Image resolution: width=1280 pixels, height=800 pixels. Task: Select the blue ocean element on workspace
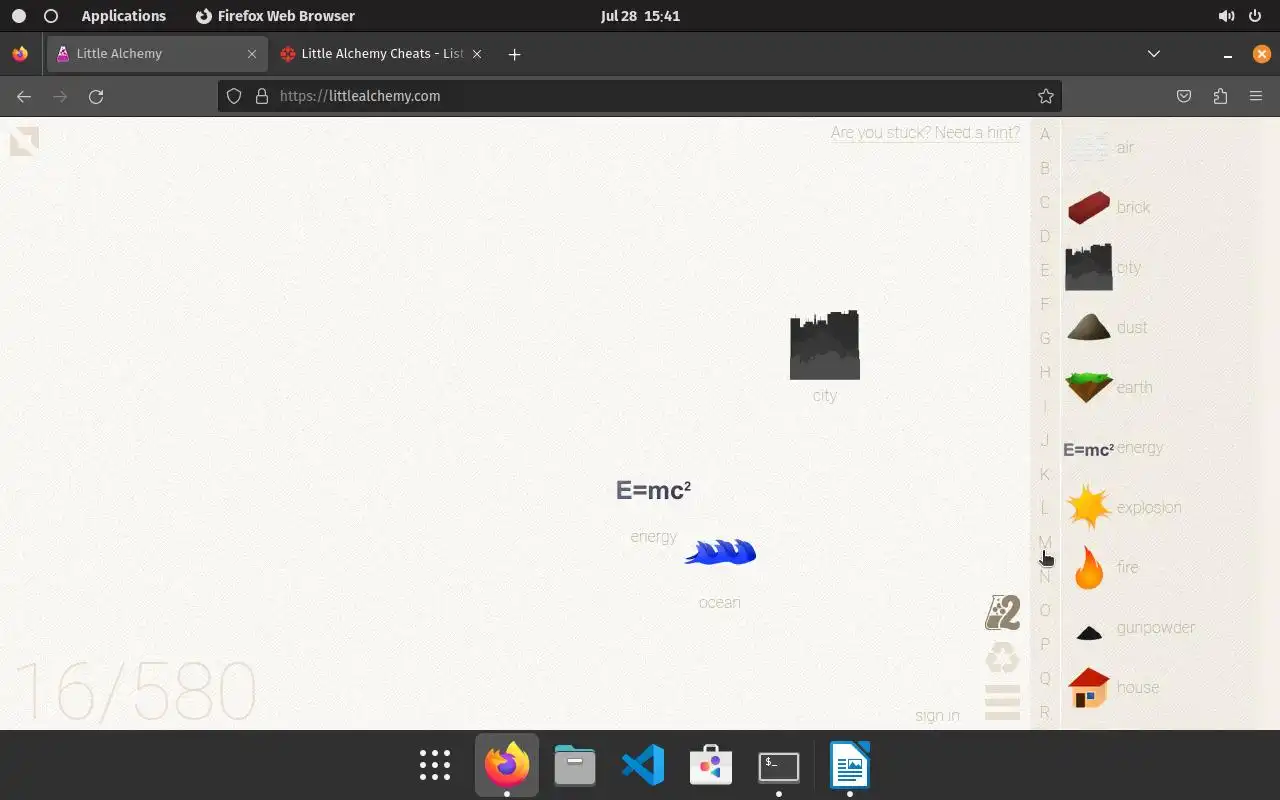point(720,552)
